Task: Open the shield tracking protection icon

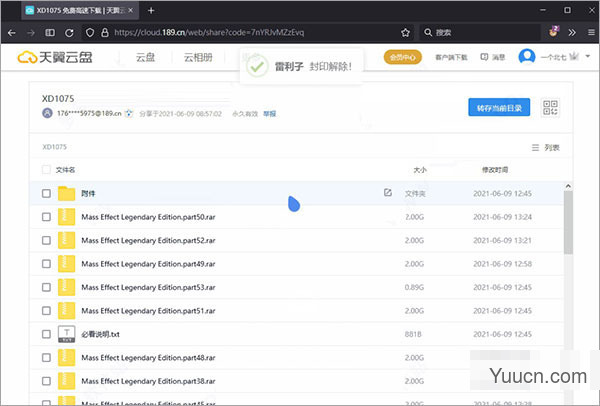Action: tap(90, 33)
